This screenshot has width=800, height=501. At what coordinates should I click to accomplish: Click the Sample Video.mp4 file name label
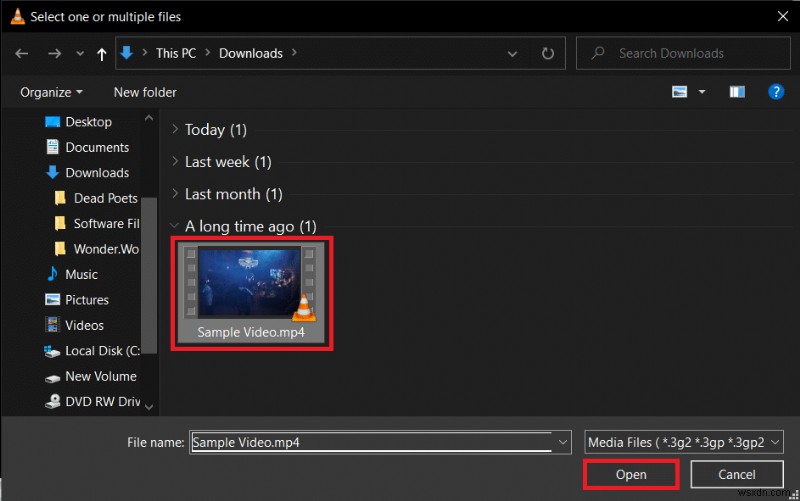(x=251, y=333)
